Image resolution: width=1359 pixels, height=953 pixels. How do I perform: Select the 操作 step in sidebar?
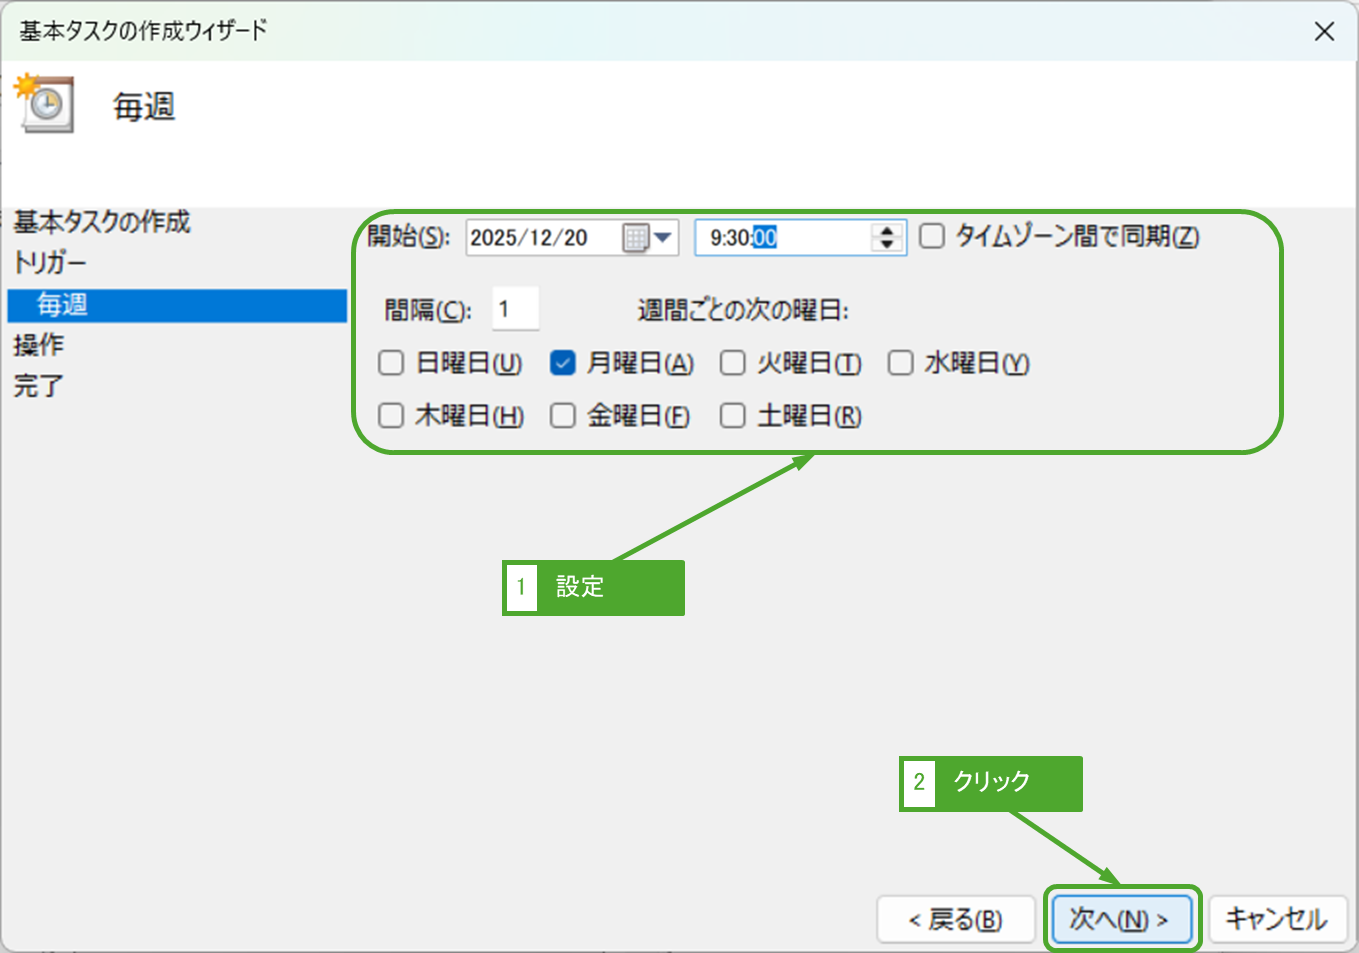coord(39,345)
